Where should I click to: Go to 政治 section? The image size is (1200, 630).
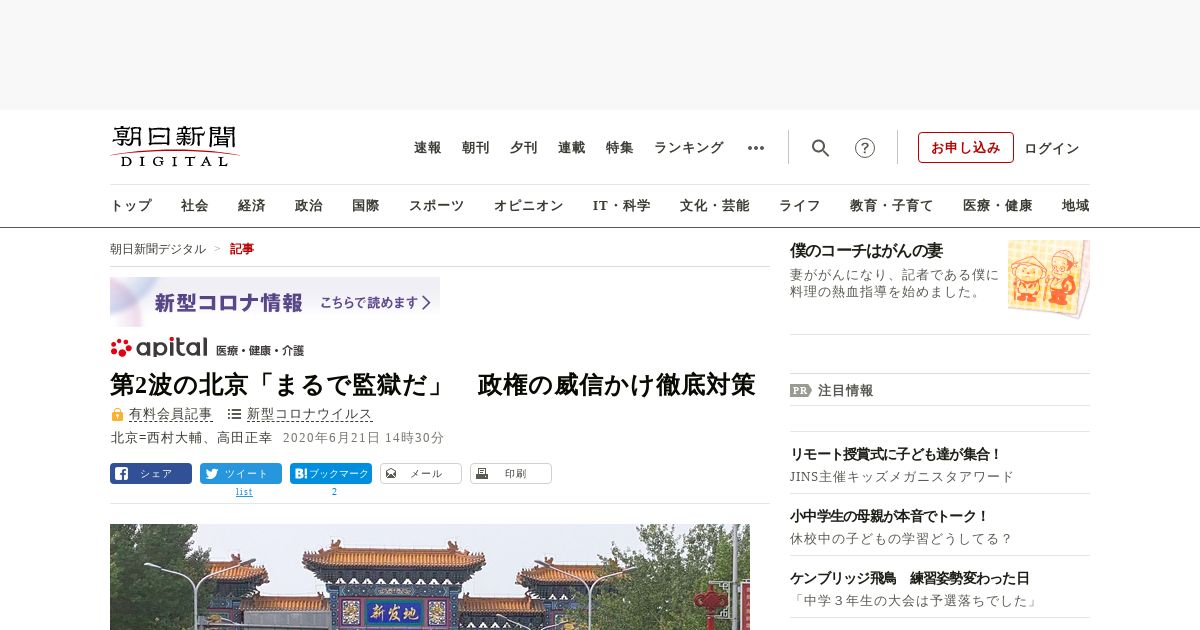[309, 206]
